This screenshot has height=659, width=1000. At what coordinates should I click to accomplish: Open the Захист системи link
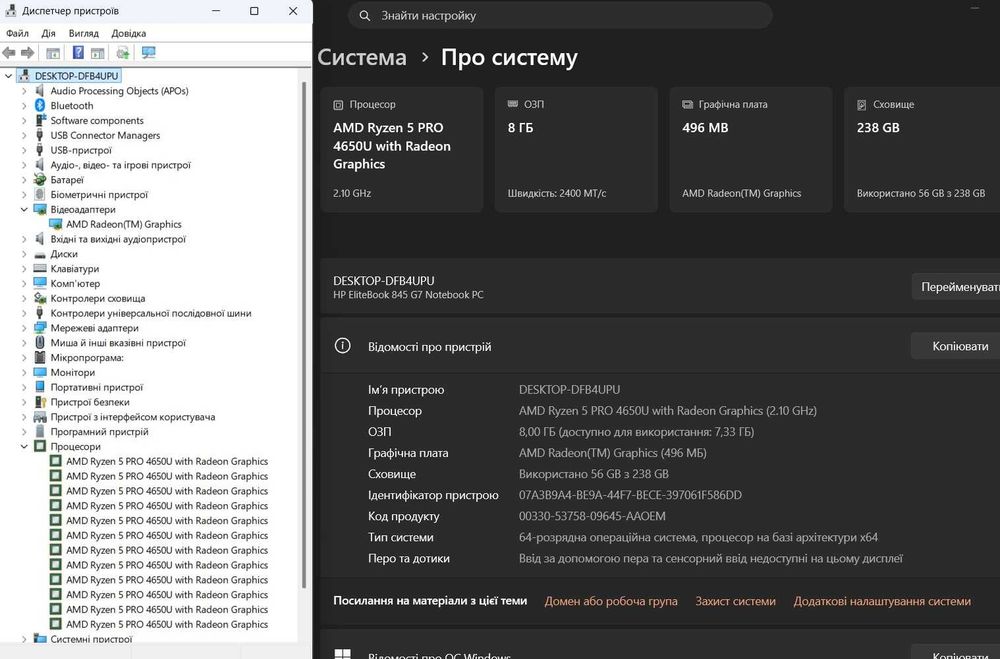(735, 601)
